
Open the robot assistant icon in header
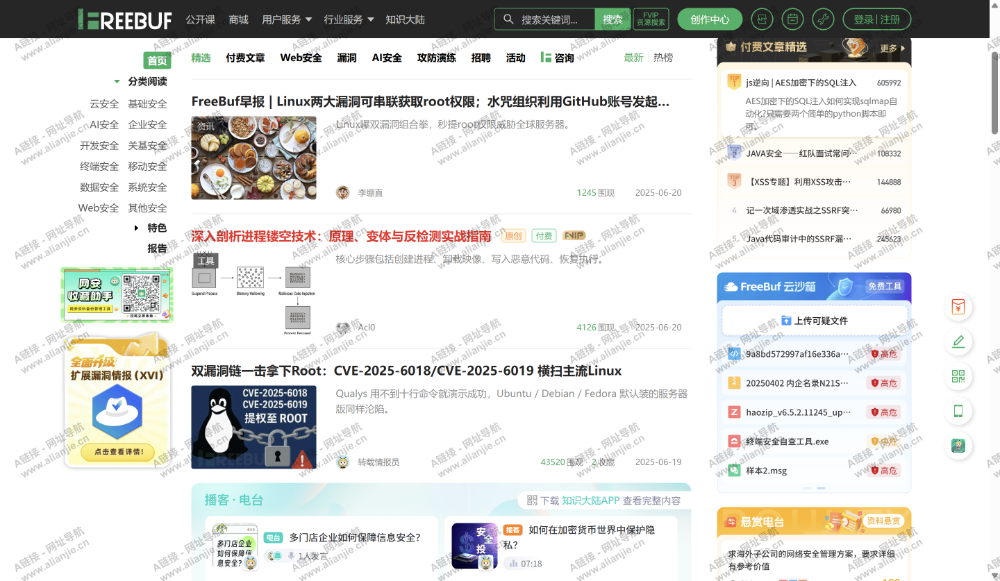click(x=761, y=19)
